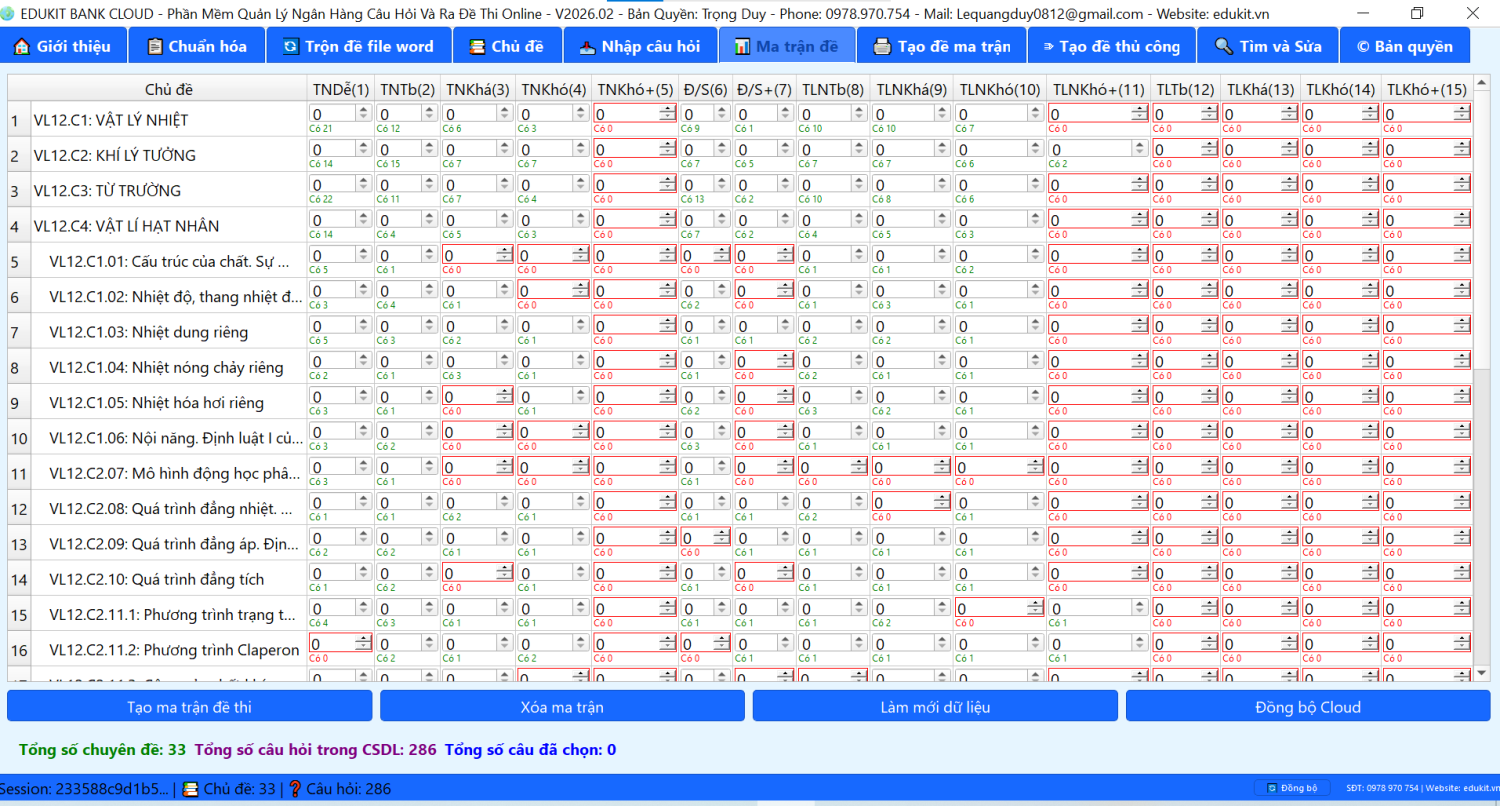Click the stacked books icon on Chủ đề tab

click(x=477, y=47)
